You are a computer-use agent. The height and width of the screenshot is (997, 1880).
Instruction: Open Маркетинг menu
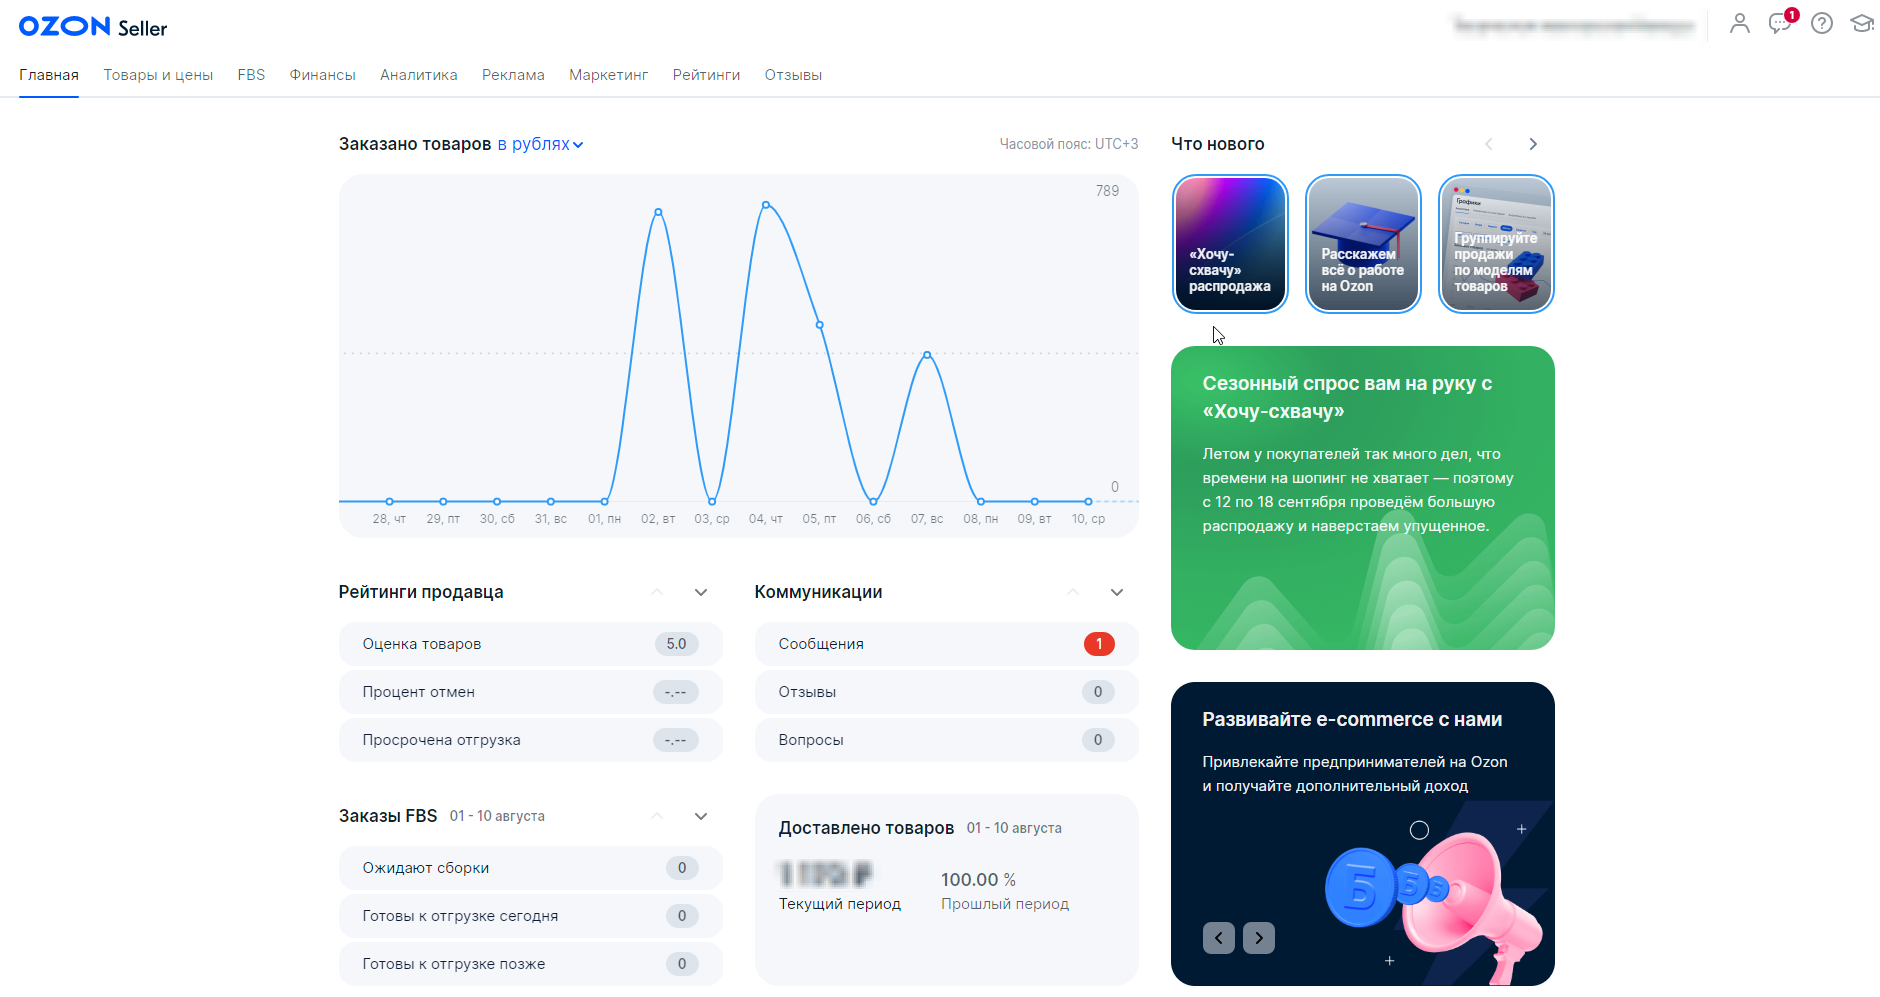(x=608, y=75)
